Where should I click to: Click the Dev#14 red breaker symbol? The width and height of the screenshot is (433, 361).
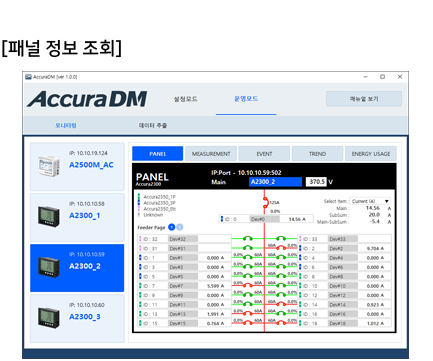click(282, 304)
